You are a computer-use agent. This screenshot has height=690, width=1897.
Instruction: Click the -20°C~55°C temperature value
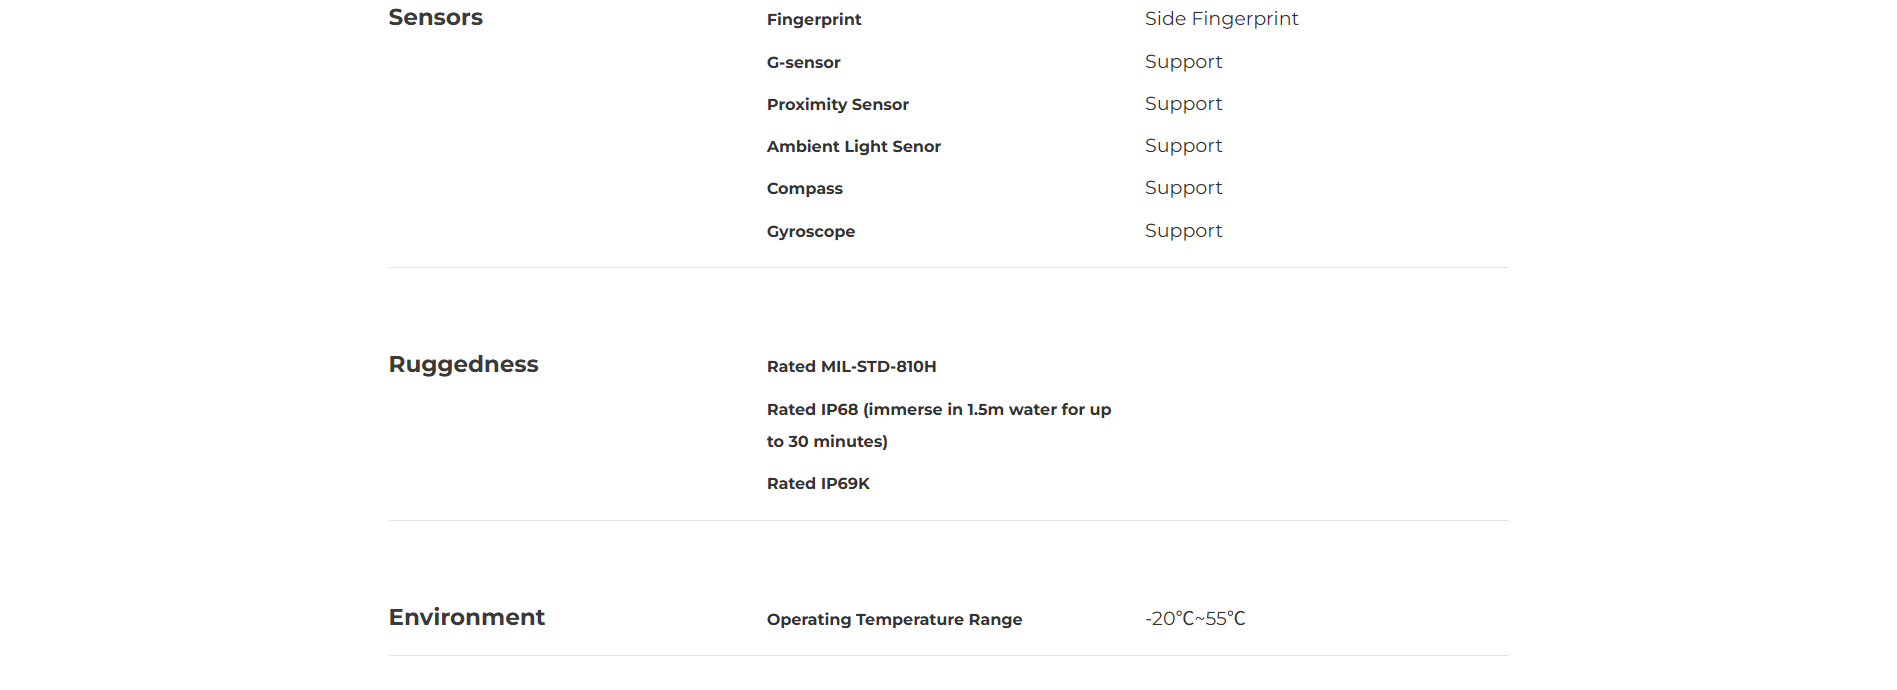(1195, 619)
